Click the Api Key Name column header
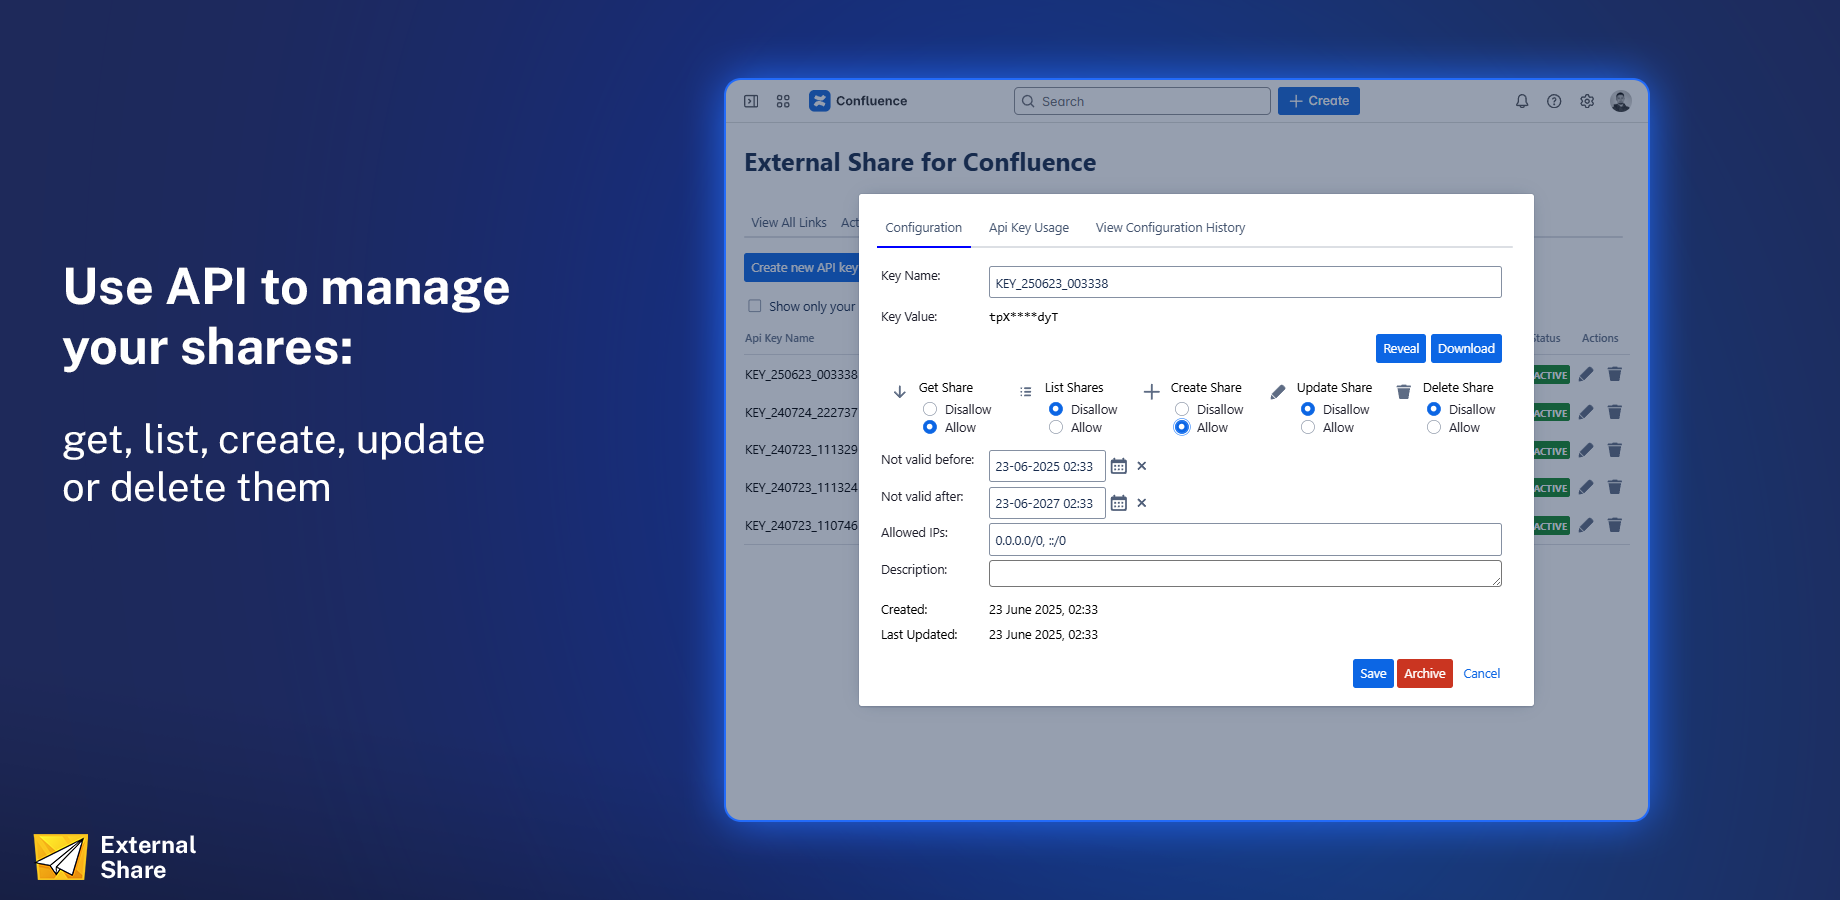Image resolution: width=1840 pixels, height=900 pixels. point(779,338)
